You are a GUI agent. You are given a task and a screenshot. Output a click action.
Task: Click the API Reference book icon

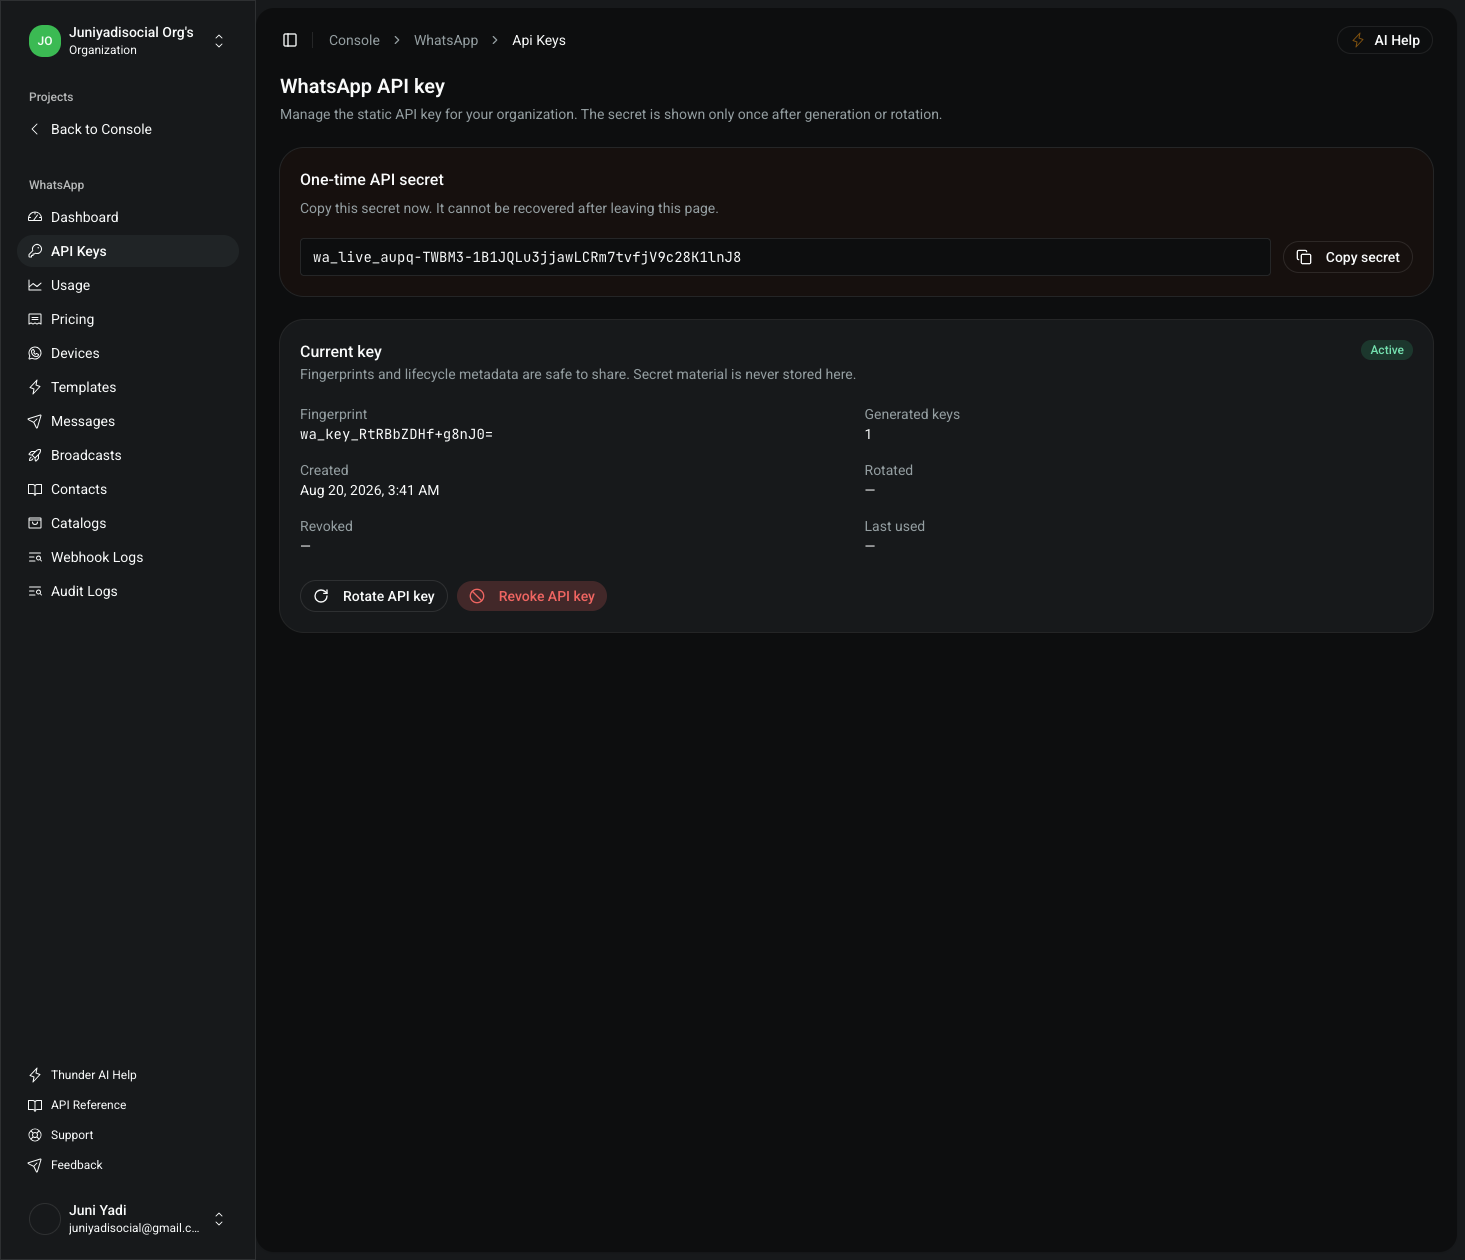(35, 1105)
